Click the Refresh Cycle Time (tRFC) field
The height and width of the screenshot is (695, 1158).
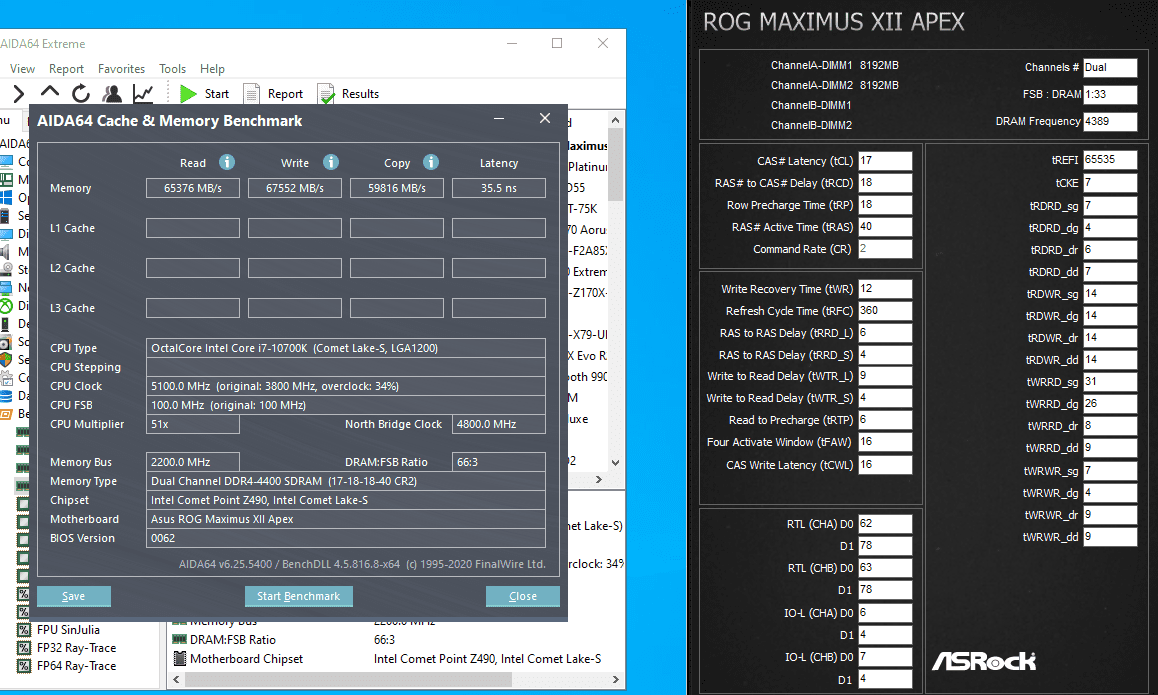(x=885, y=311)
